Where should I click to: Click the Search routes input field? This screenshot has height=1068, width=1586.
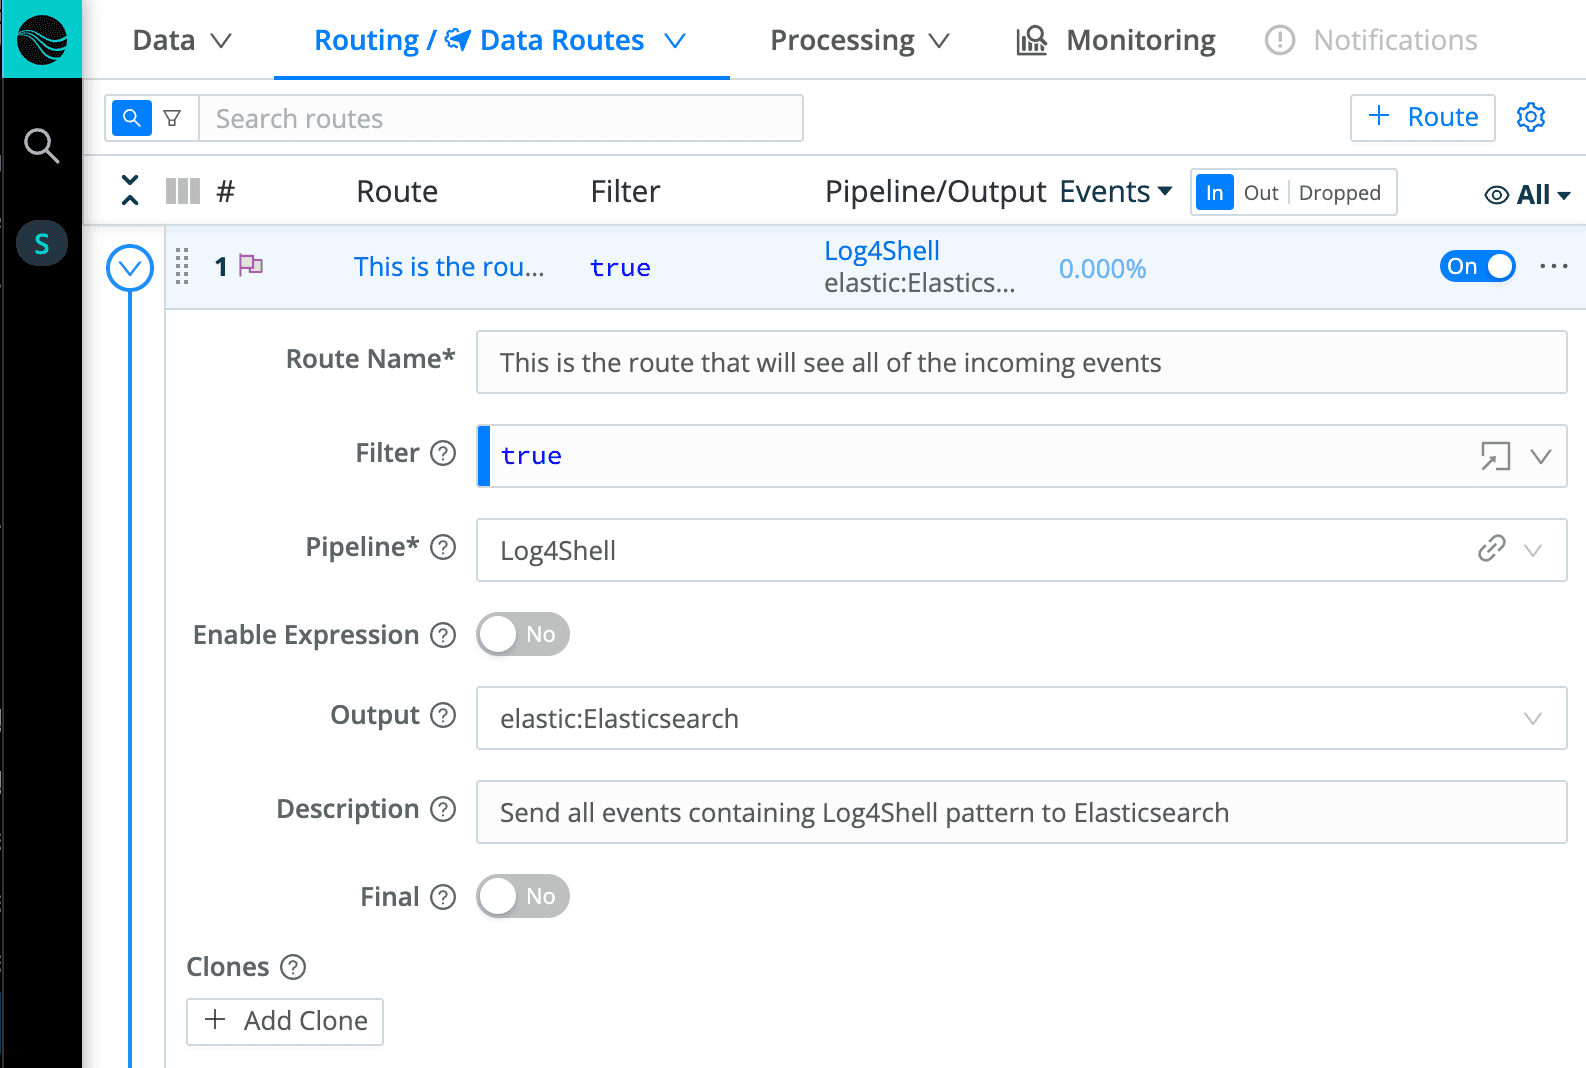[x=500, y=118]
